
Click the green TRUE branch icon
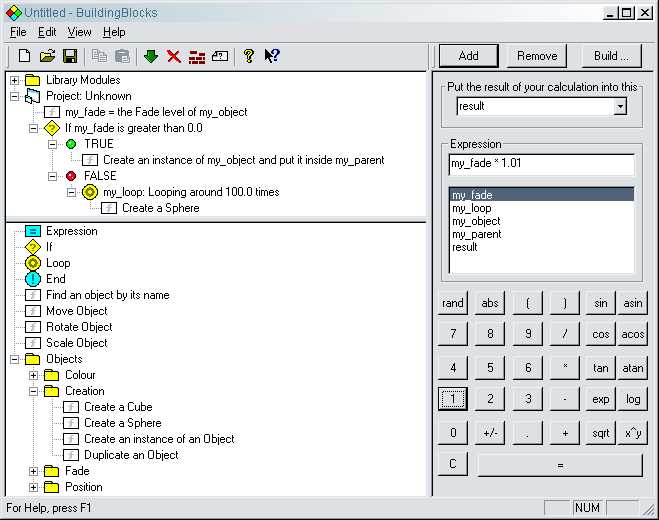pos(71,144)
